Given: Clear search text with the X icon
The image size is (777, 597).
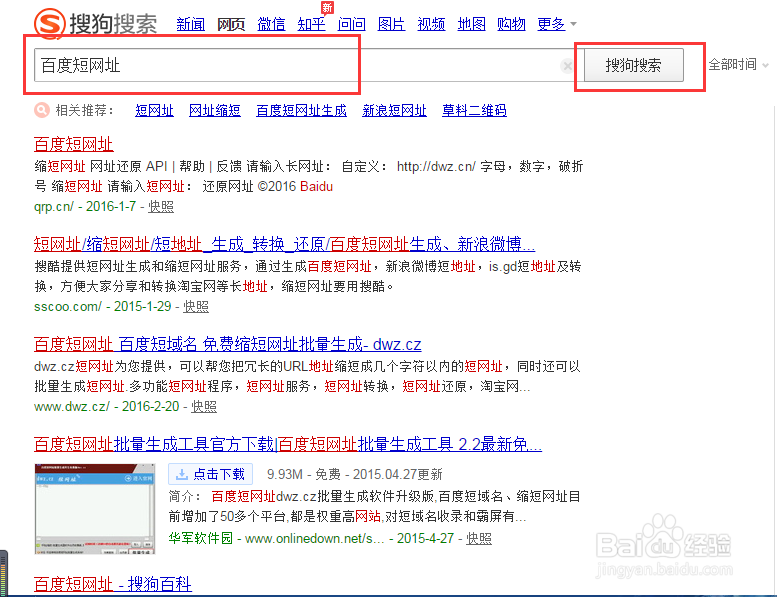Looking at the screenshot, I should [567, 65].
